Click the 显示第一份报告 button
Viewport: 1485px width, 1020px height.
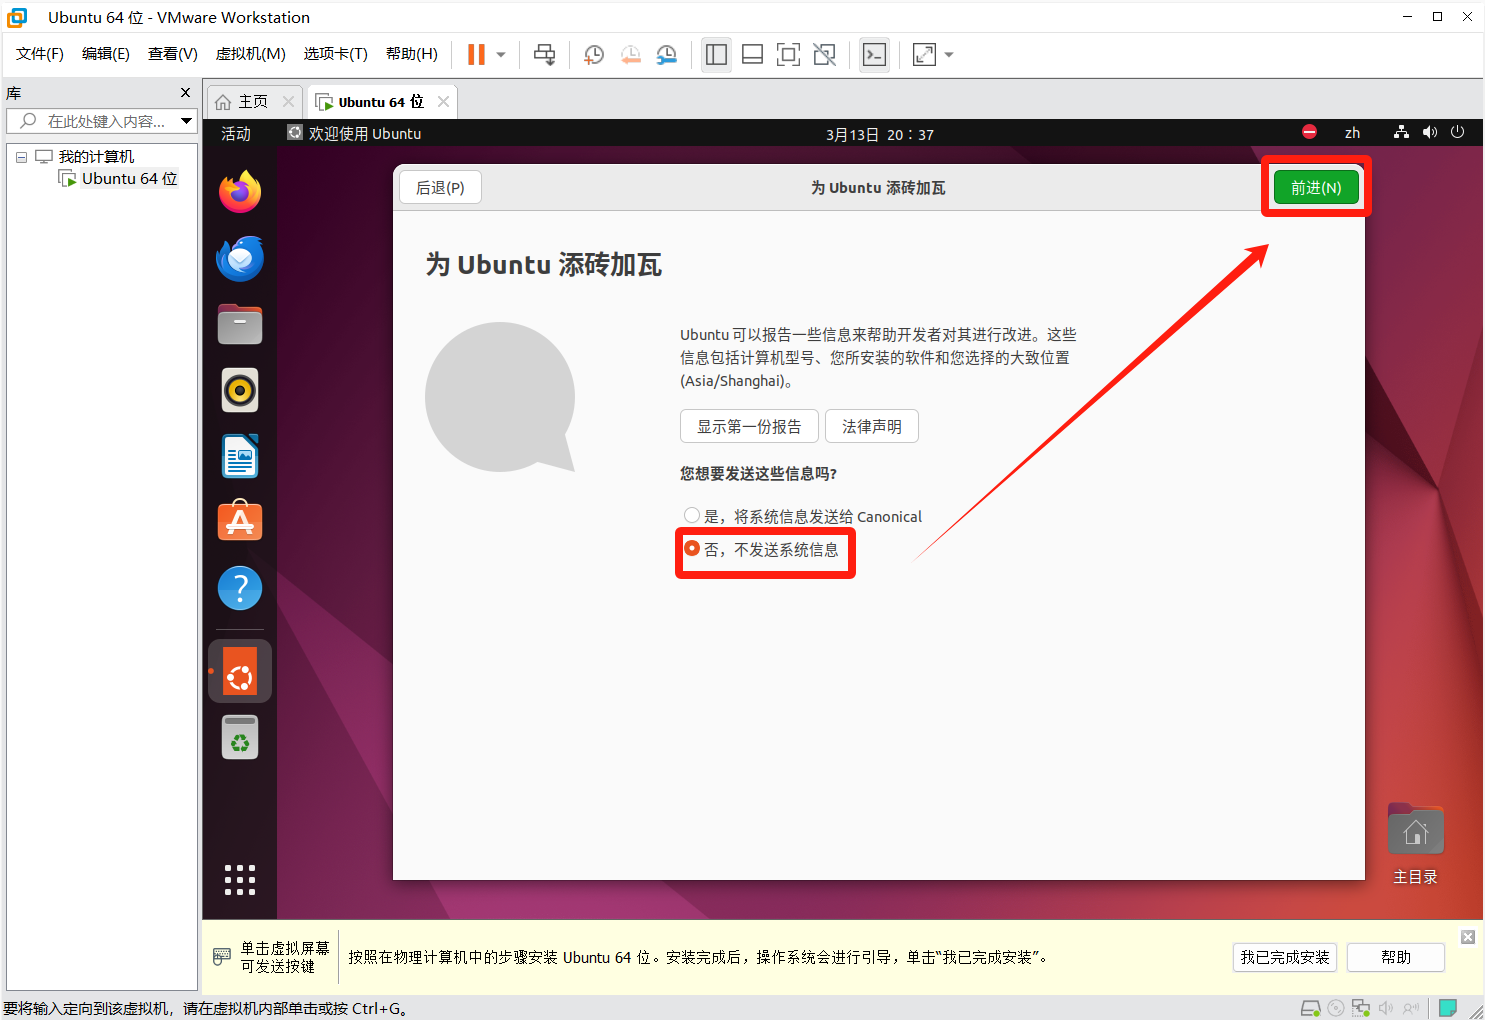[749, 427]
